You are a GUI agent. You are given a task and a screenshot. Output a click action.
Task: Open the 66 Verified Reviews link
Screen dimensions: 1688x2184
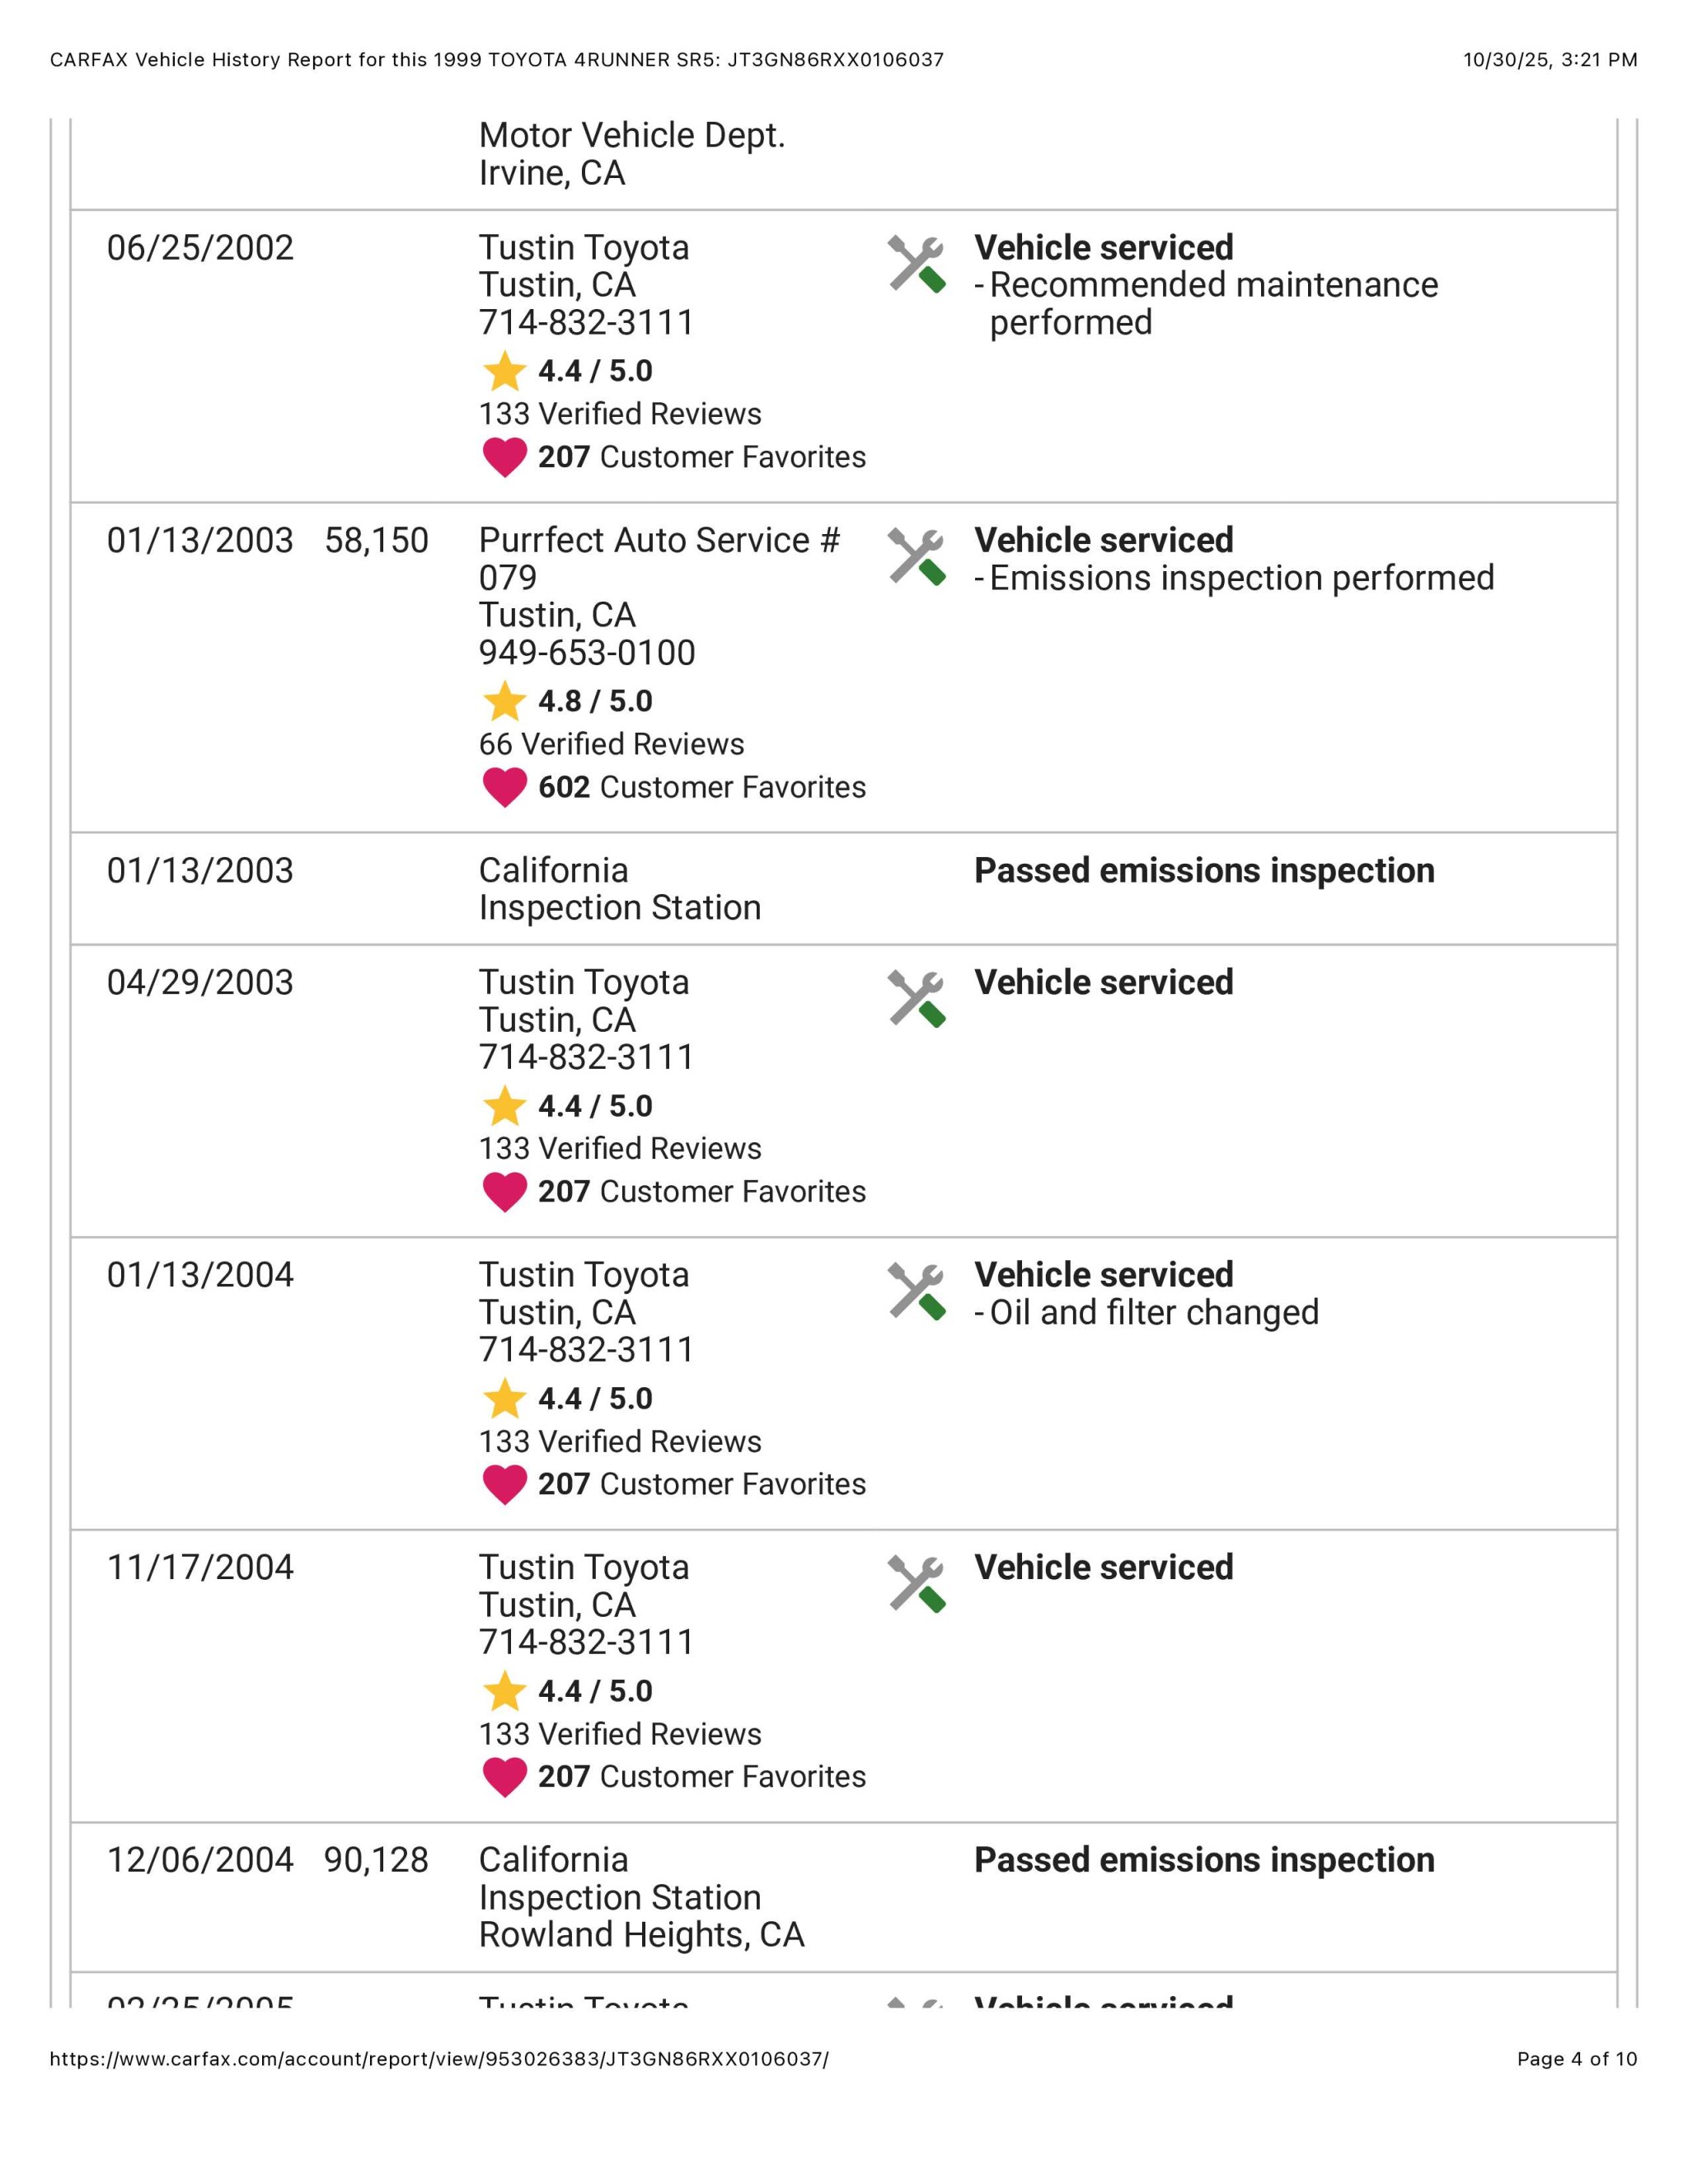(x=611, y=744)
